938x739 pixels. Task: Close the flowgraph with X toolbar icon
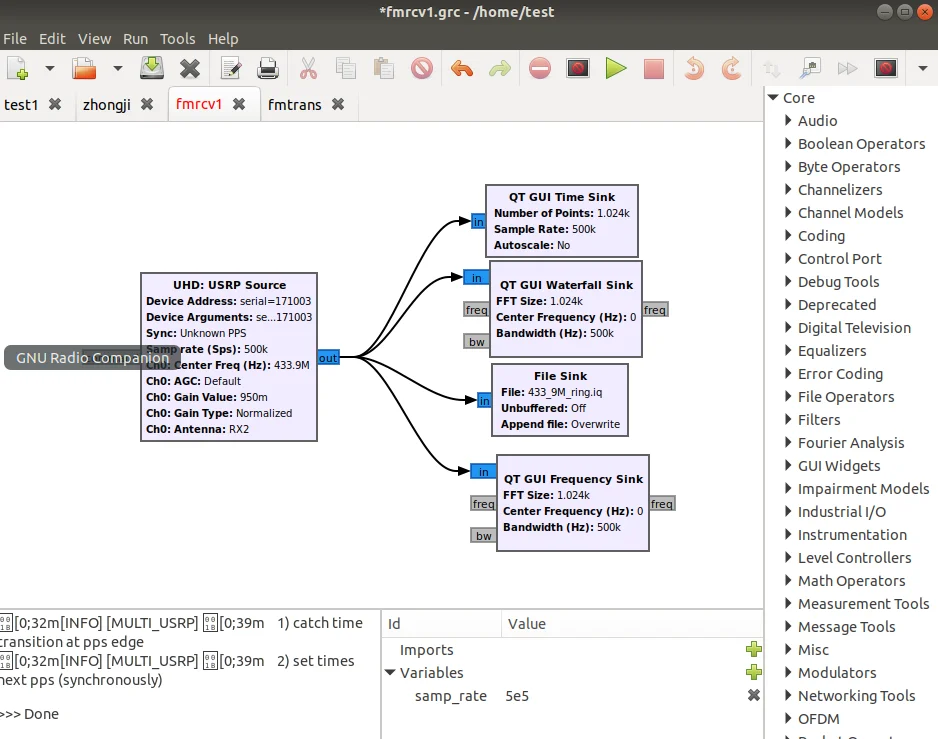pos(190,68)
